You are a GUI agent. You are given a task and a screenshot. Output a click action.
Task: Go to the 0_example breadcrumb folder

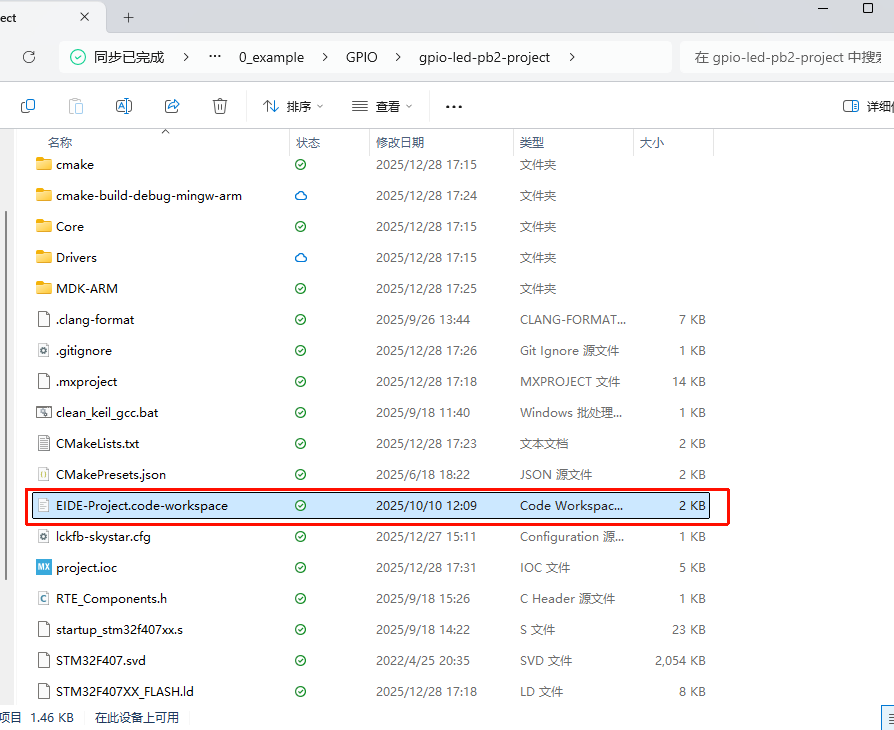(x=271, y=57)
